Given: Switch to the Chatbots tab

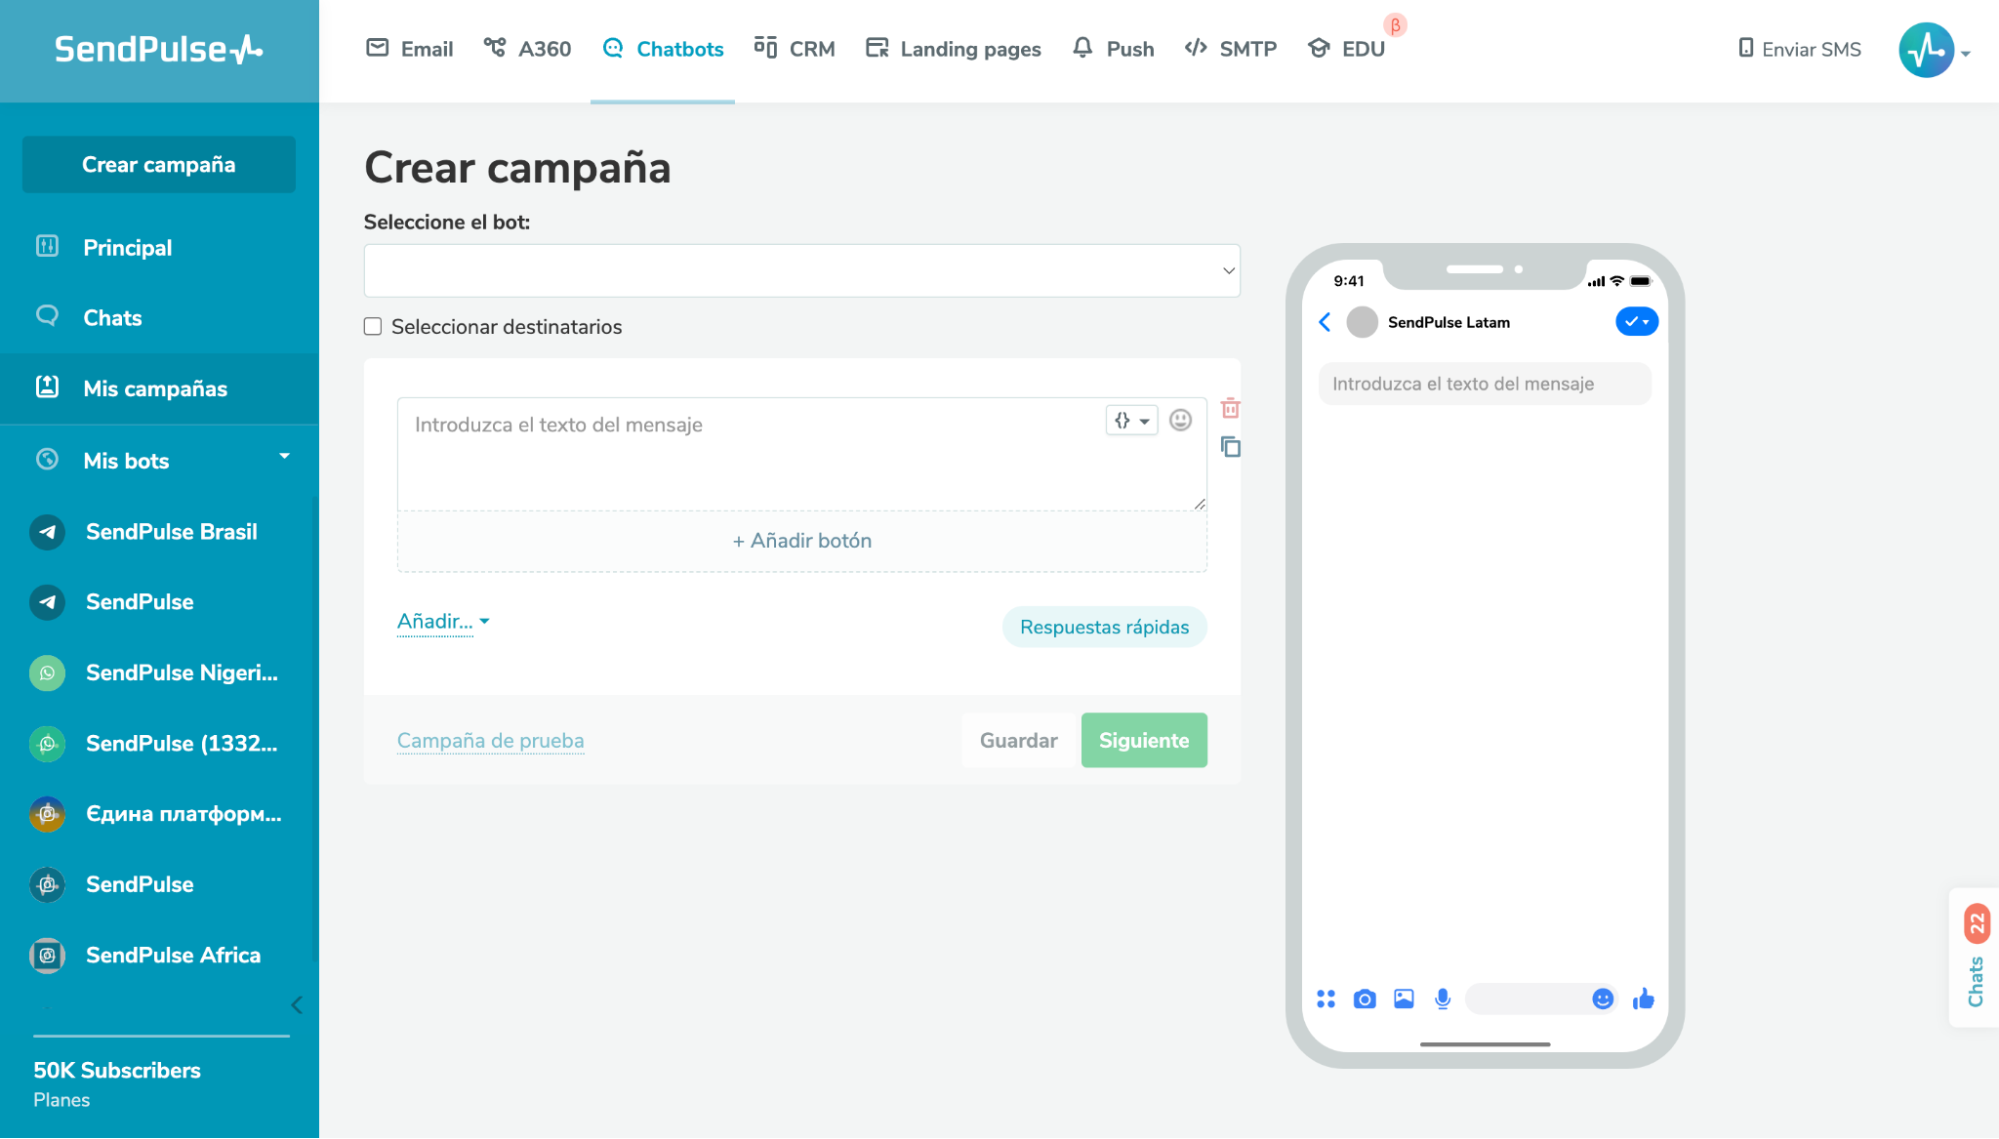Looking at the screenshot, I should pyautogui.click(x=663, y=49).
